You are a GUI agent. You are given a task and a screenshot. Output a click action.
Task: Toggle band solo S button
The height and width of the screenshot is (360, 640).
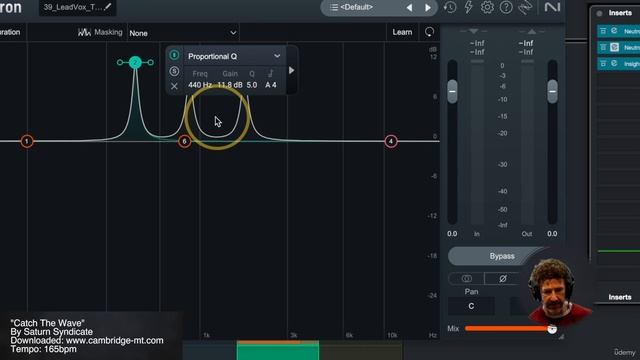click(174, 71)
